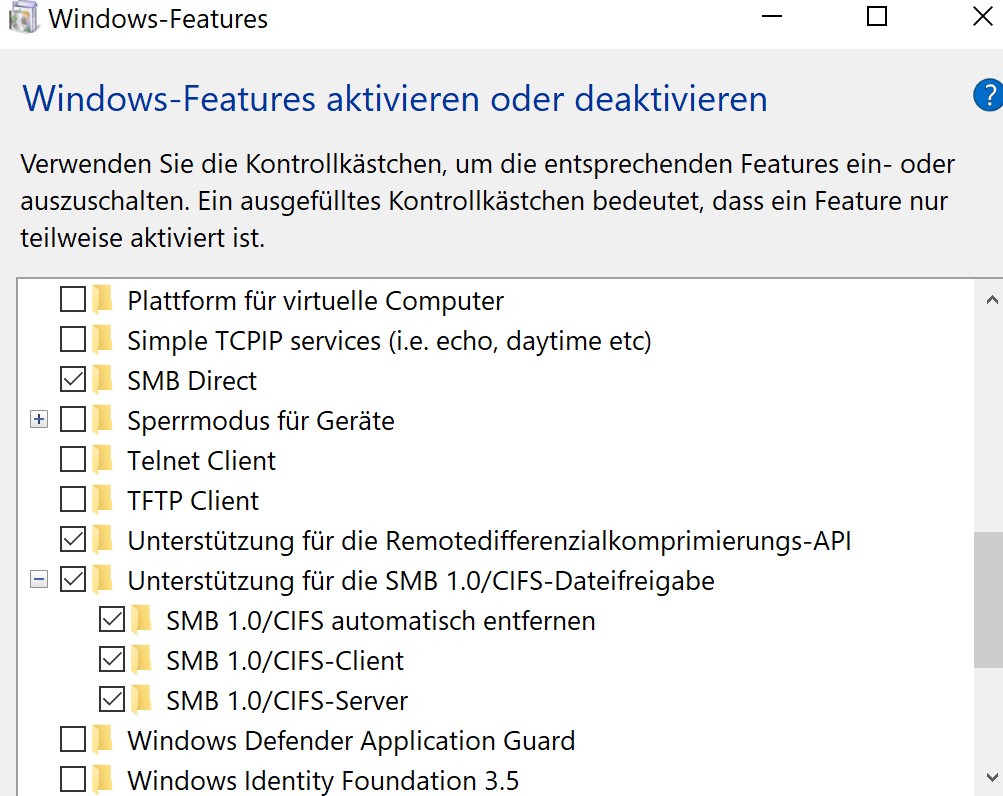Click folder icon of Windows Identity Foundation 3.5
Screen dimensions: 1003x796
[x=102, y=779]
